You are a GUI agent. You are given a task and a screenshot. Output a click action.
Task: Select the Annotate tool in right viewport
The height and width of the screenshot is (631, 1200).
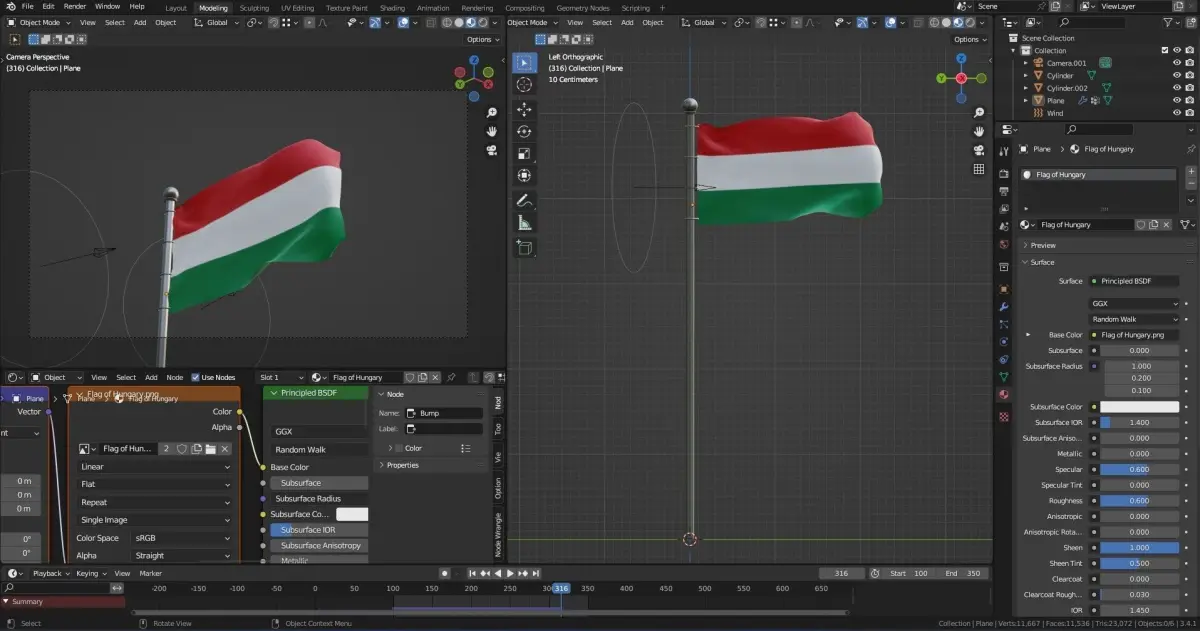point(524,201)
